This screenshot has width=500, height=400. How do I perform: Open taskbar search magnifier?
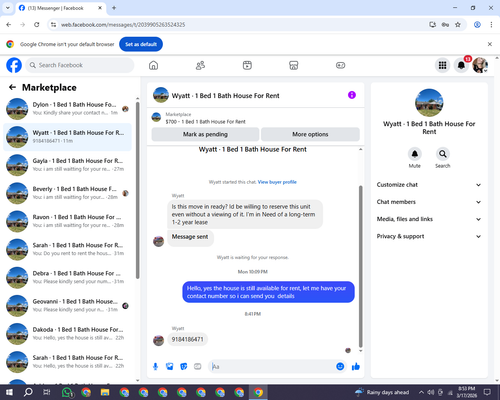coord(28,392)
